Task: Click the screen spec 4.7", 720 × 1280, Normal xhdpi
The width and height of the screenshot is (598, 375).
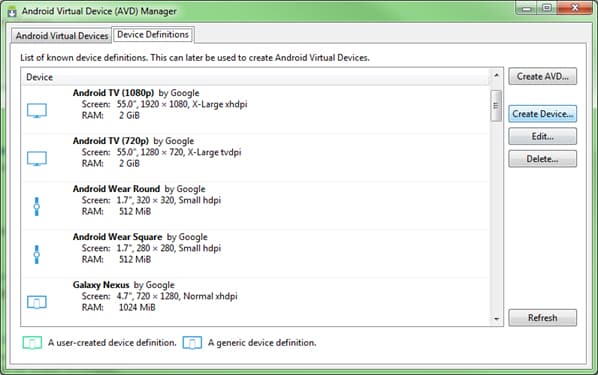Action: coord(177,296)
